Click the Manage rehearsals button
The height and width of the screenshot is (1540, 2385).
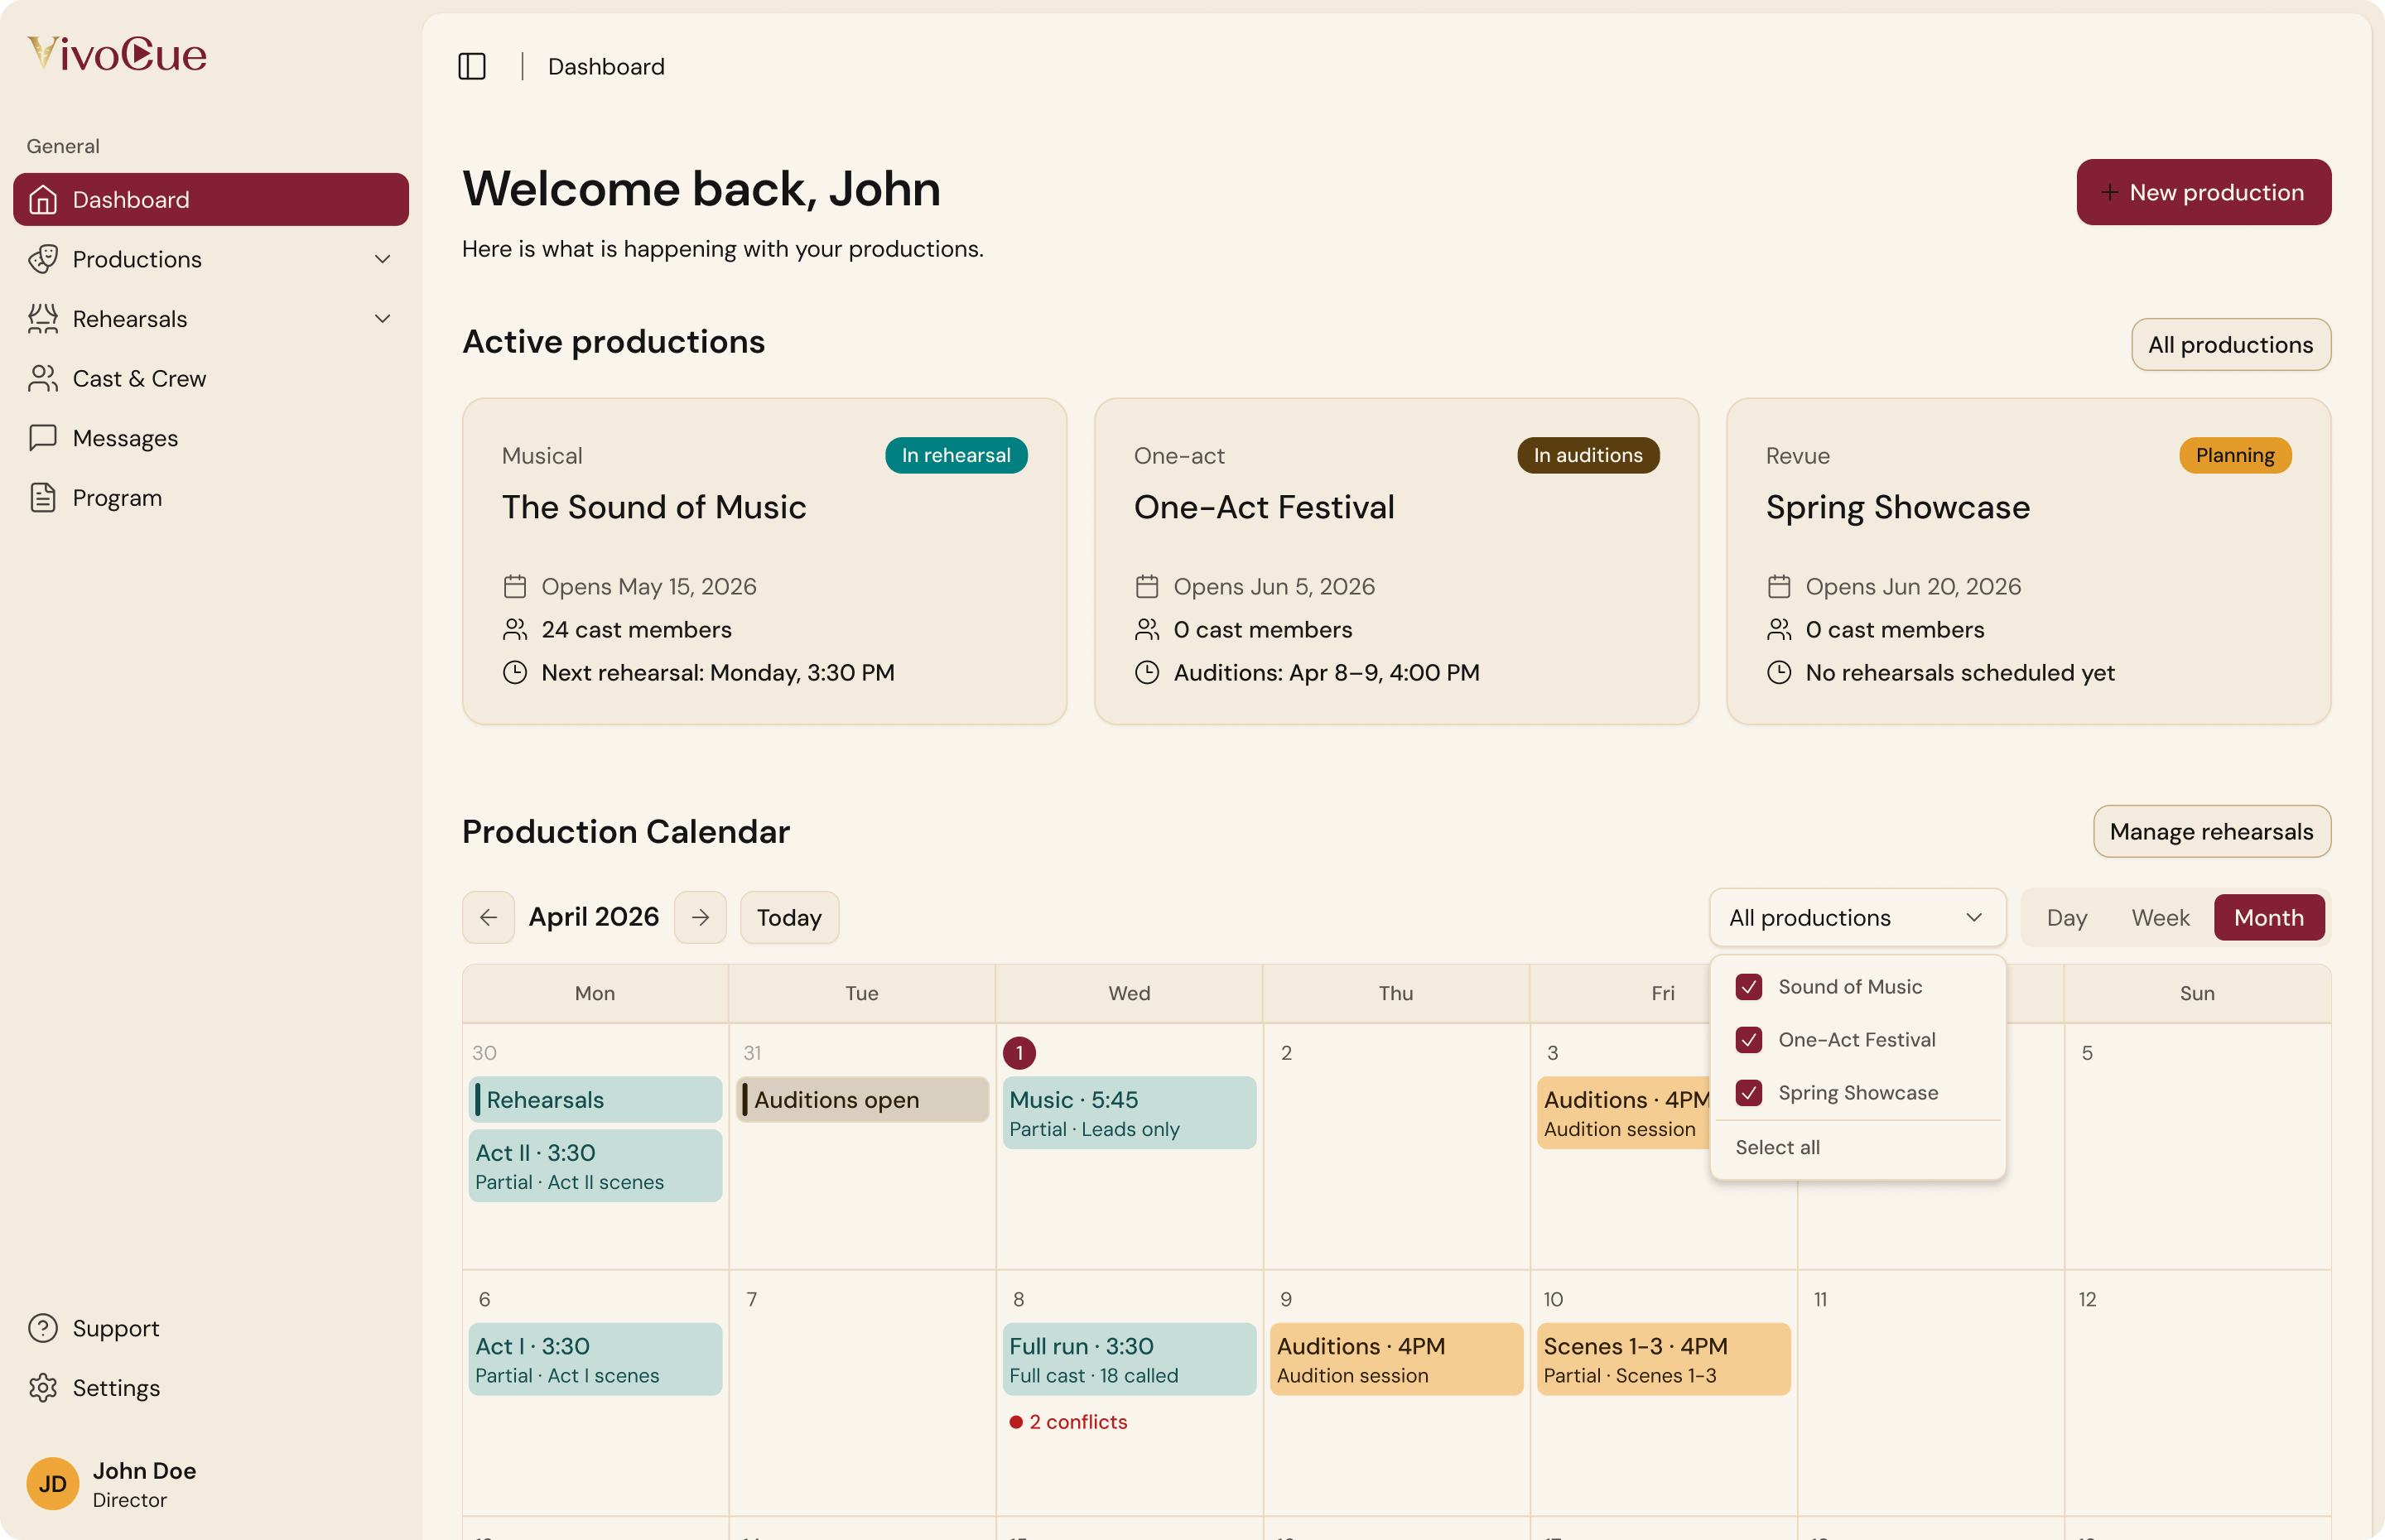pyautogui.click(x=2211, y=831)
